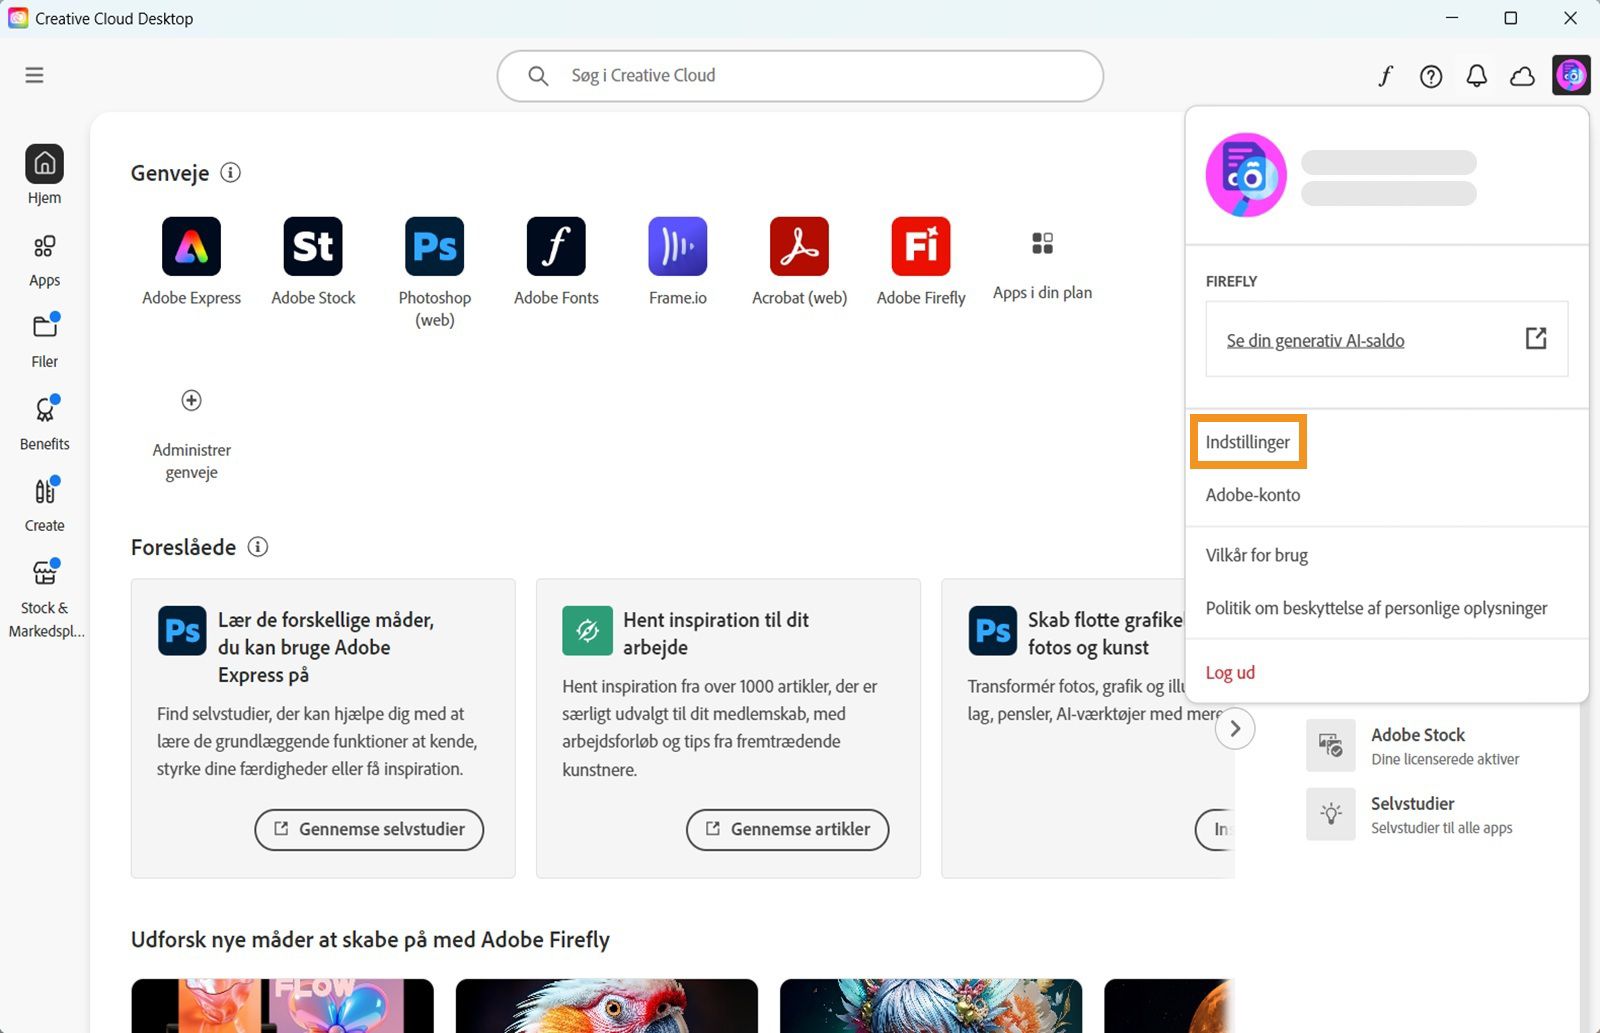The width and height of the screenshot is (1600, 1033).
Task: Open Indstillinger from profile menu
Action: pos(1247,442)
